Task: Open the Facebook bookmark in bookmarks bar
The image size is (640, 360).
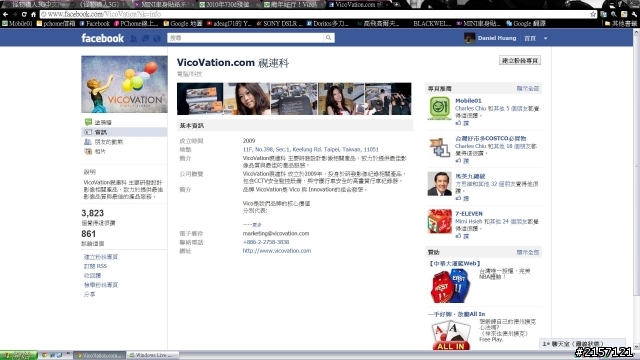Action: [95, 24]
